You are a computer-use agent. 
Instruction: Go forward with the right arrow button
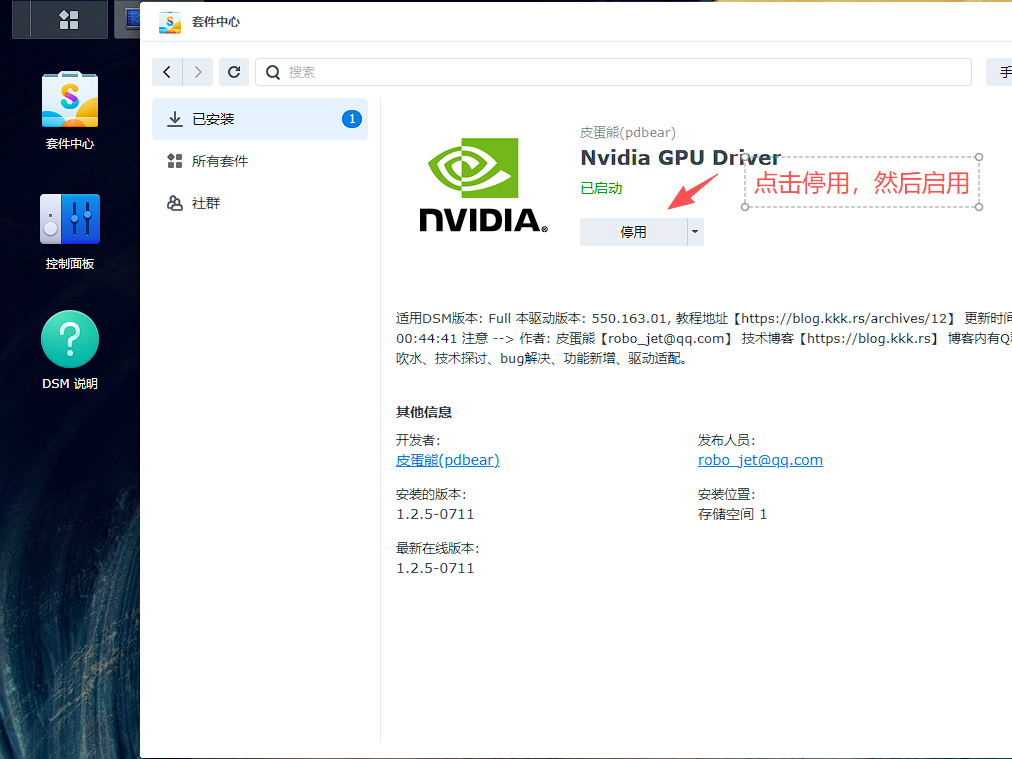[x=199, y=72]
